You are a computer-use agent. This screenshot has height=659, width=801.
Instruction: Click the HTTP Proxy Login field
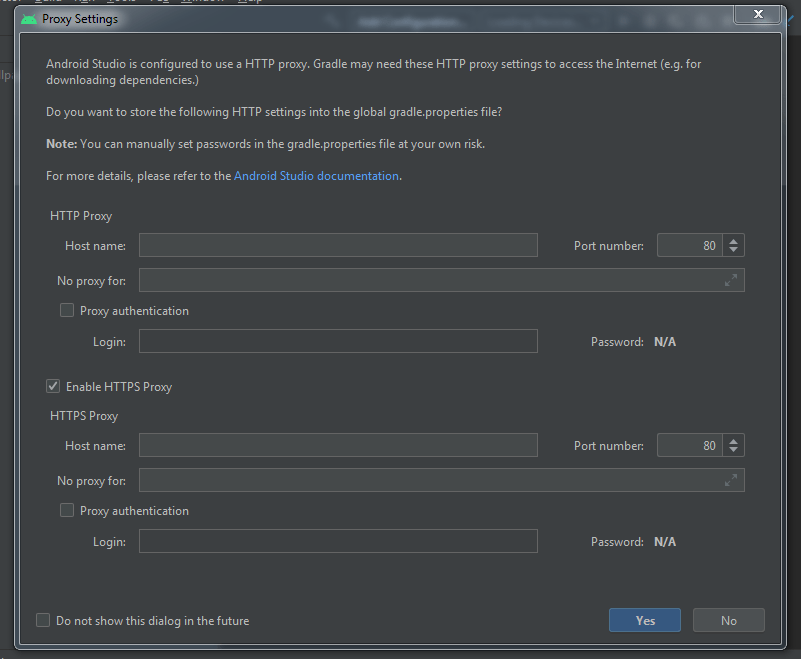pos(337,341)
